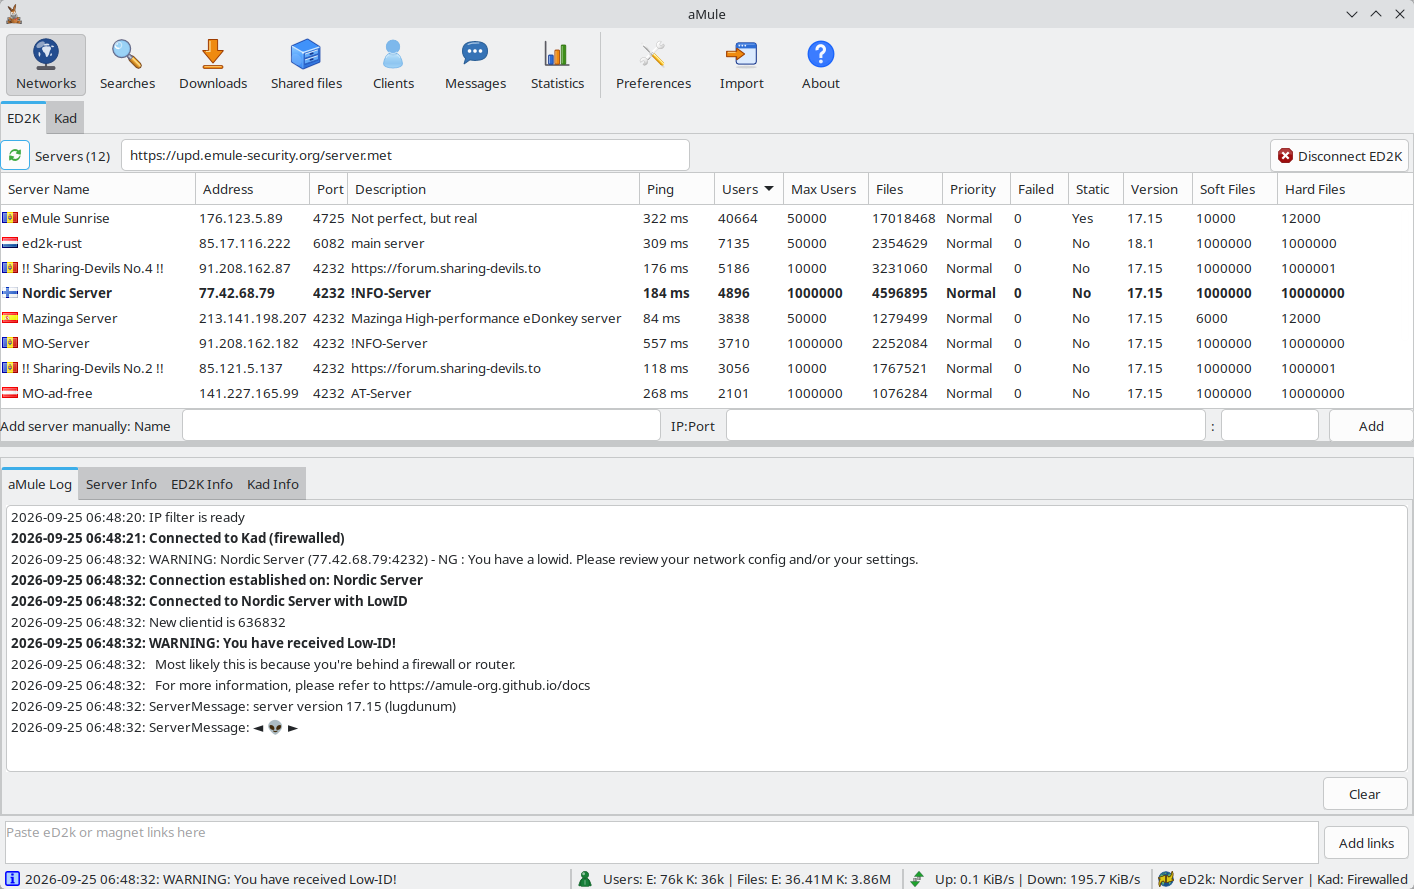Image resolution: width=1414 pixels, height=889 pixels.
Task: Click the up/down transfer arrows icon
Action: point(917,879)
